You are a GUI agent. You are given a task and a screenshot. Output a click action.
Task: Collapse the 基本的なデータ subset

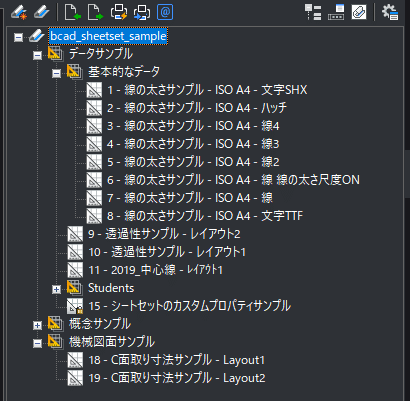coord(56,73)
